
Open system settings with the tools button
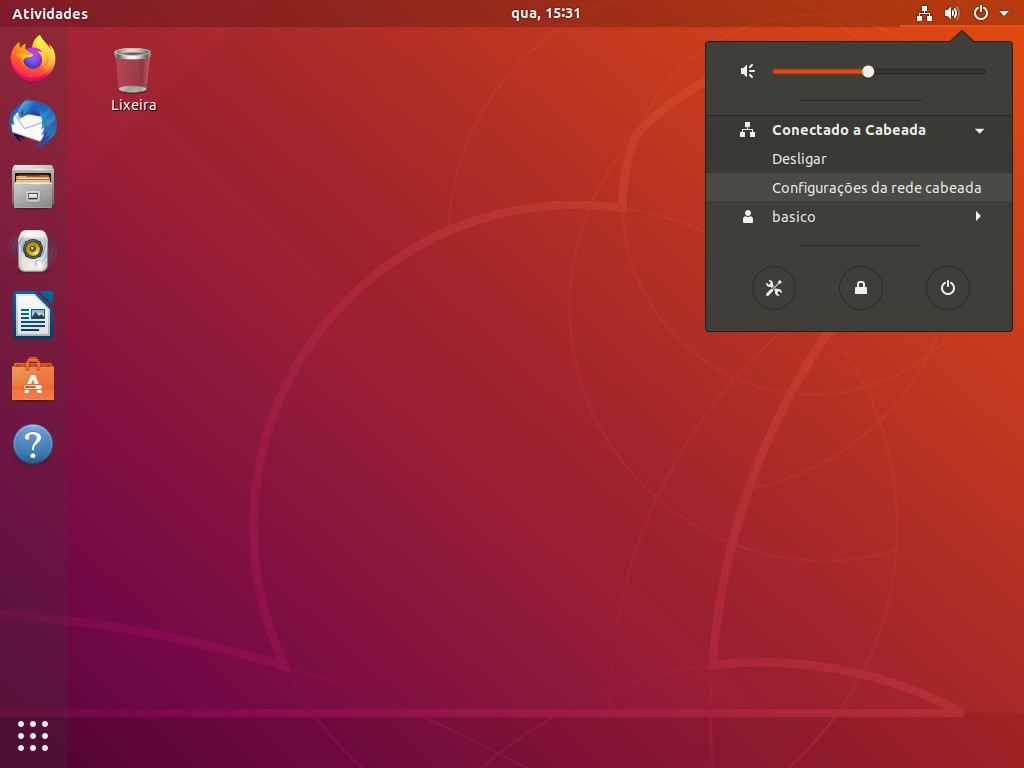[x=774, y=288]
